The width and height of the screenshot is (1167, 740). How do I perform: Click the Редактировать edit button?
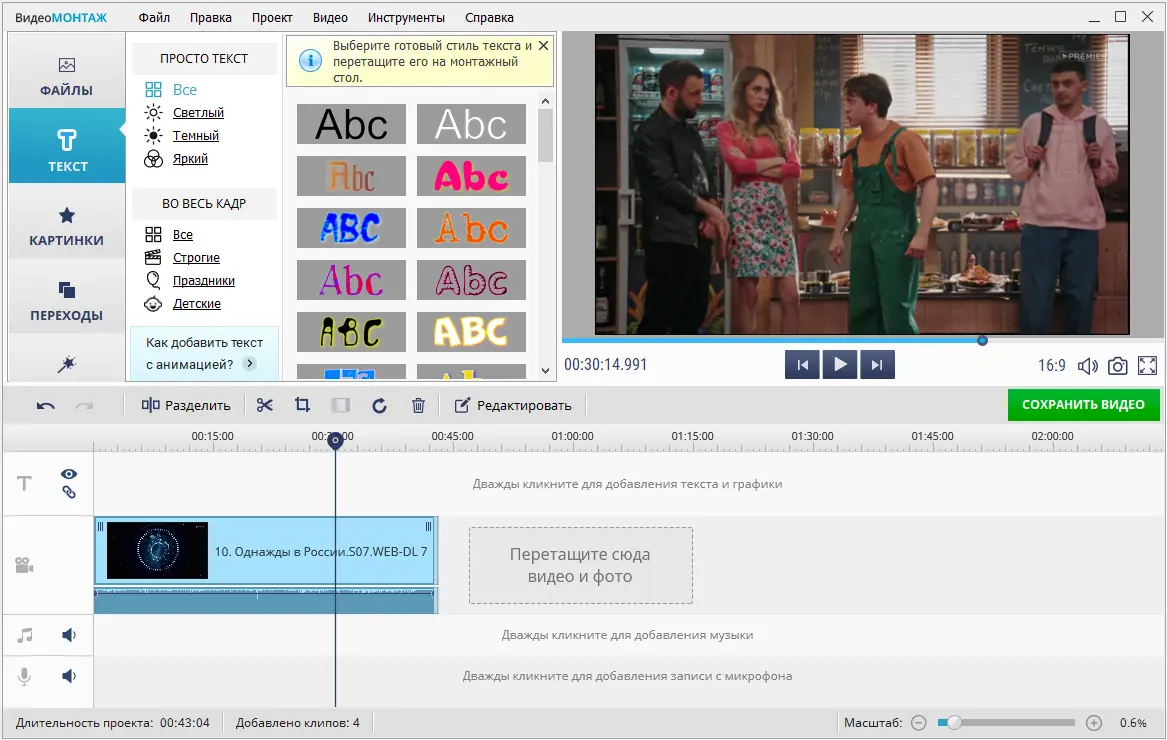coord(514,406)
